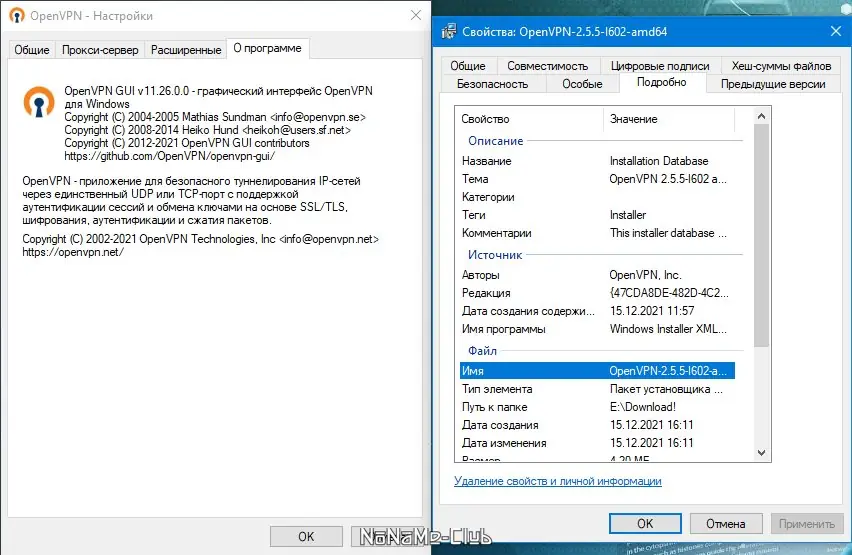Screen dimensions: 852x555
Task: Select the Авторы row with OpenVPN, Inc.
Action: pyautogui.click(x=597, y=275)
